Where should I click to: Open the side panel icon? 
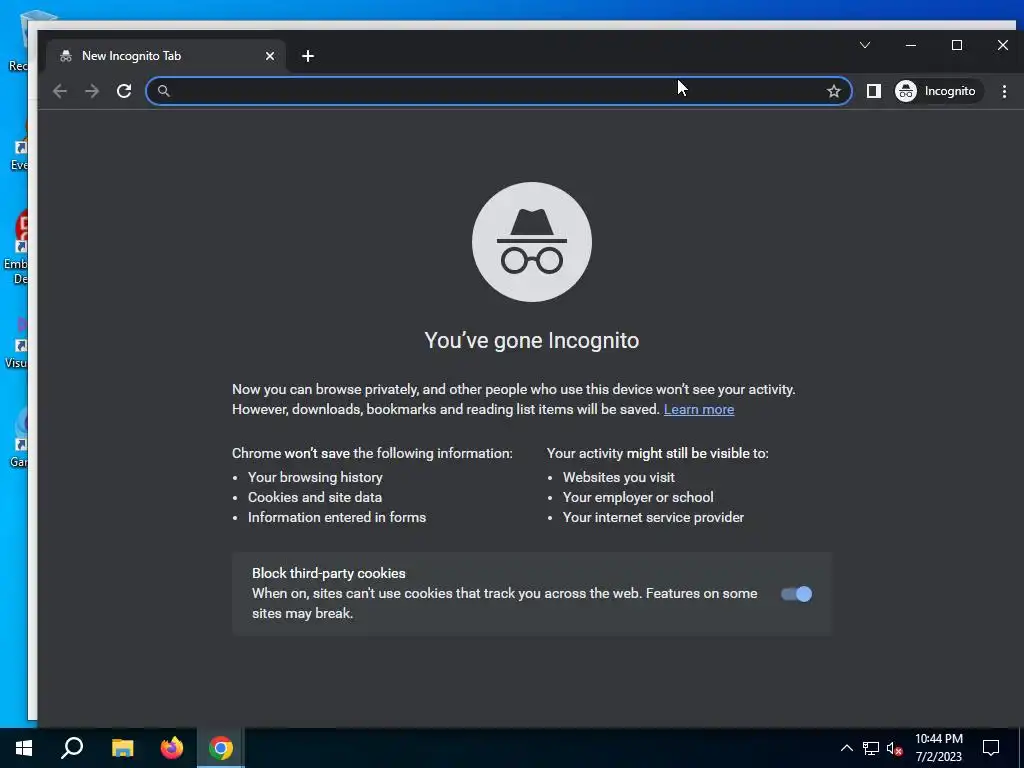point(874,91)
